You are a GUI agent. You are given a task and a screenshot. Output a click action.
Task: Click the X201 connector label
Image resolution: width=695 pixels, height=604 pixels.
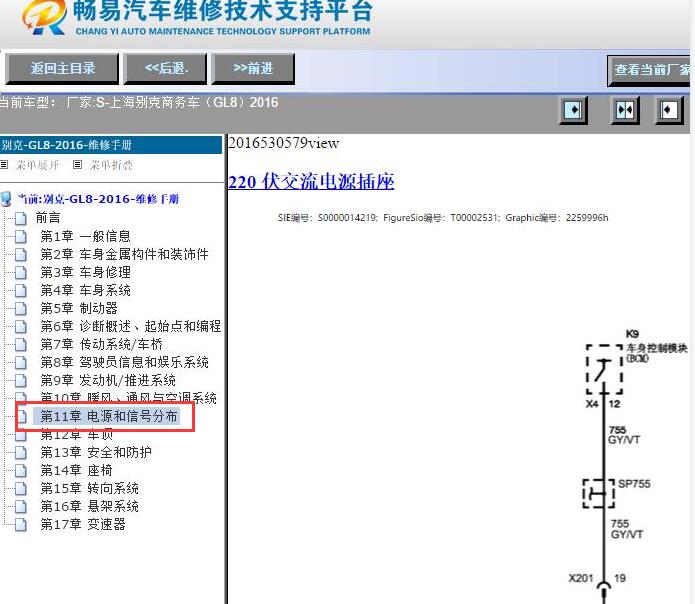[x=581, y=578]
